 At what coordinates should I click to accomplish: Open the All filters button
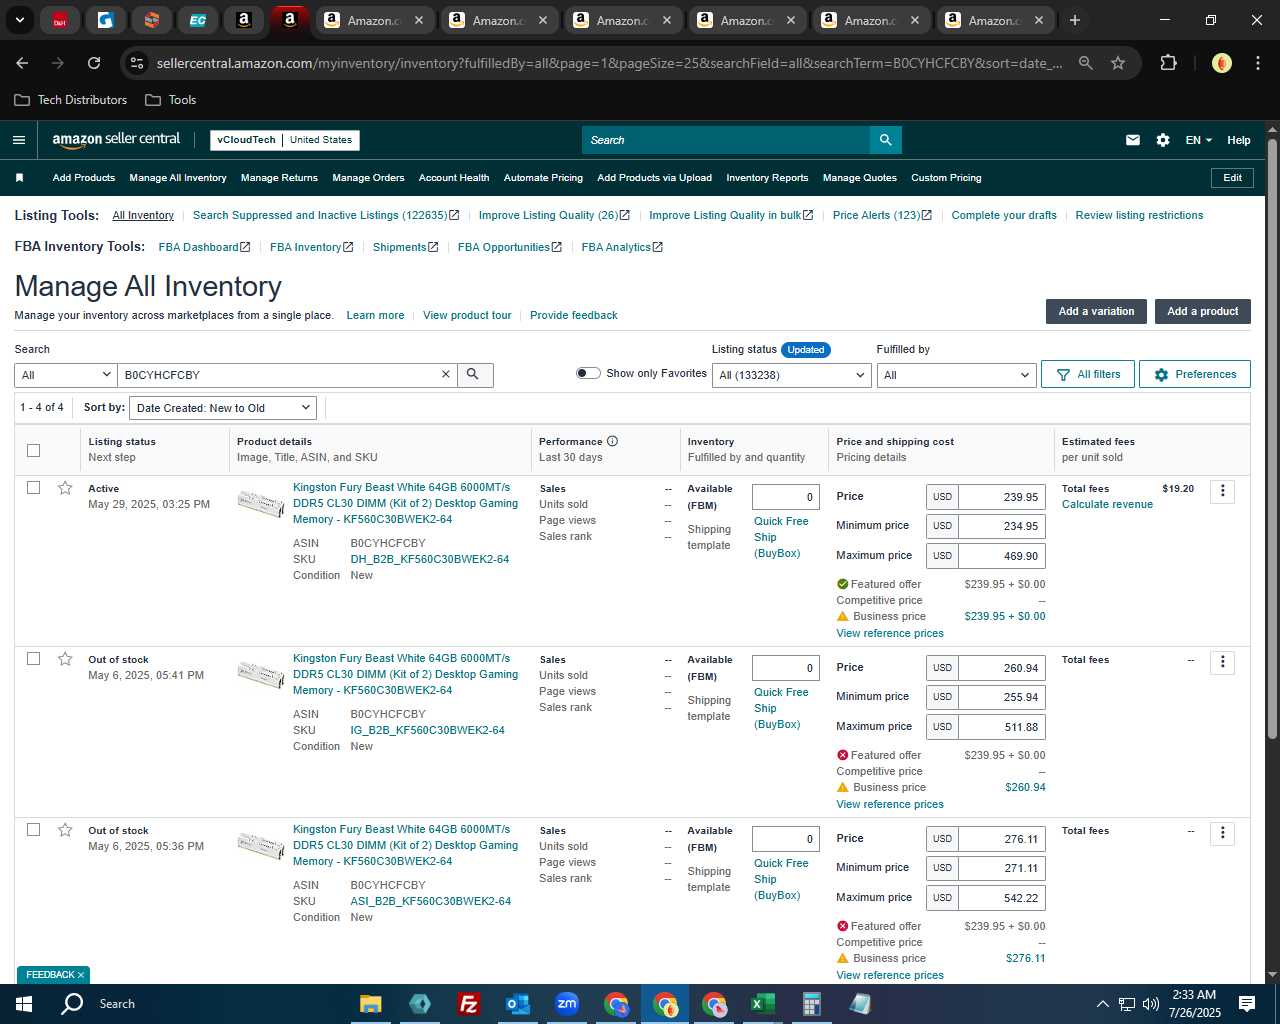(1088, 374)
